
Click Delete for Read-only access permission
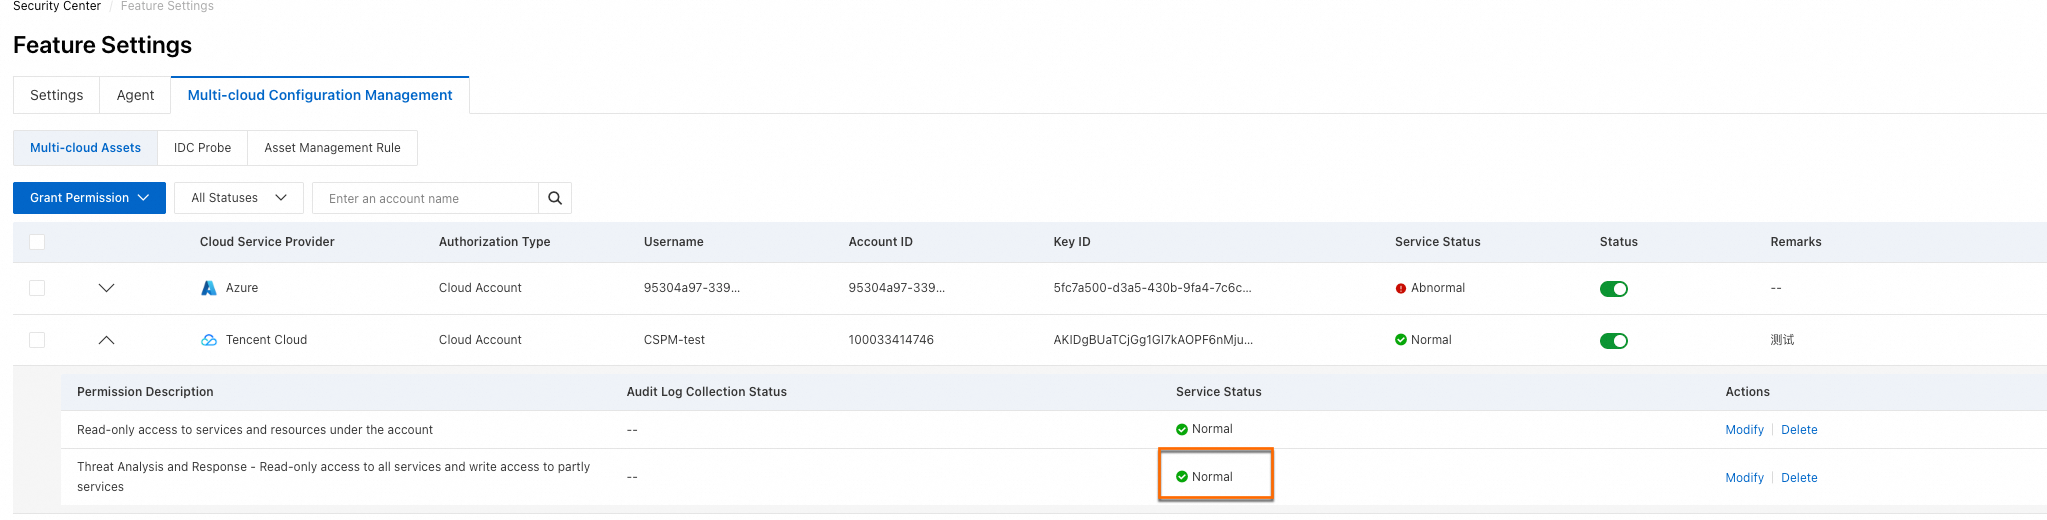tap(1799, 430)
